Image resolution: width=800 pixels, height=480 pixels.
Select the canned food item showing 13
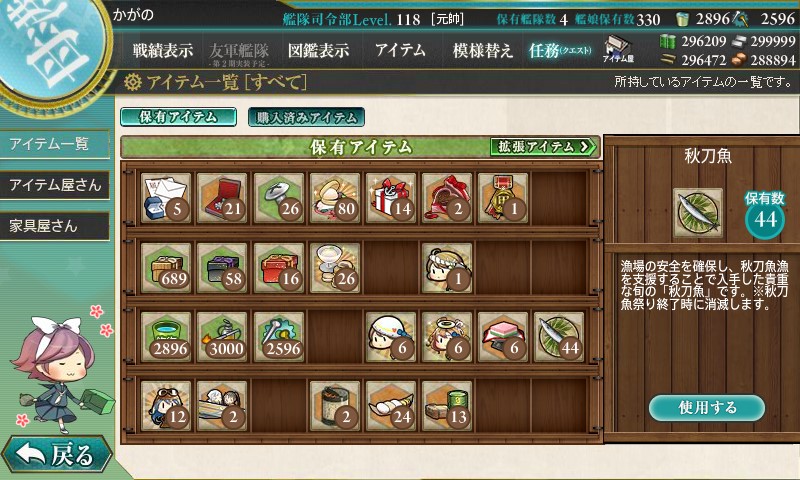(x=447, y=406)
